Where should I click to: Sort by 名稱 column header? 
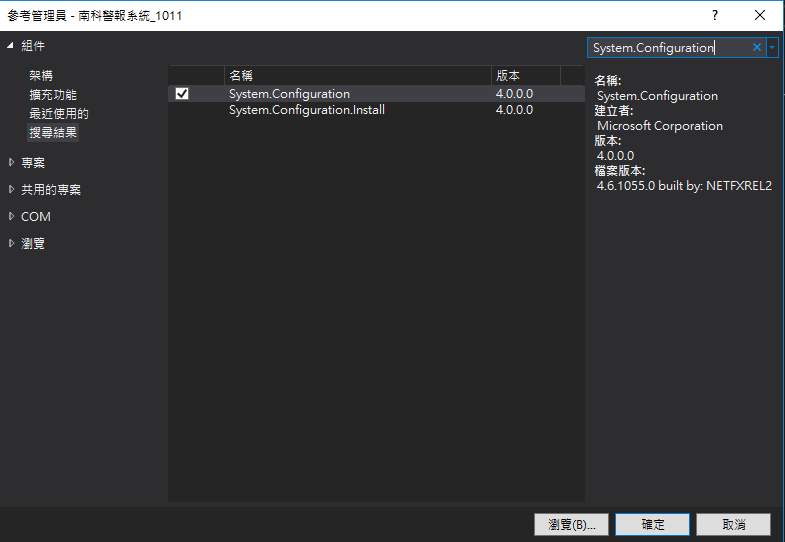pos(356,76)
